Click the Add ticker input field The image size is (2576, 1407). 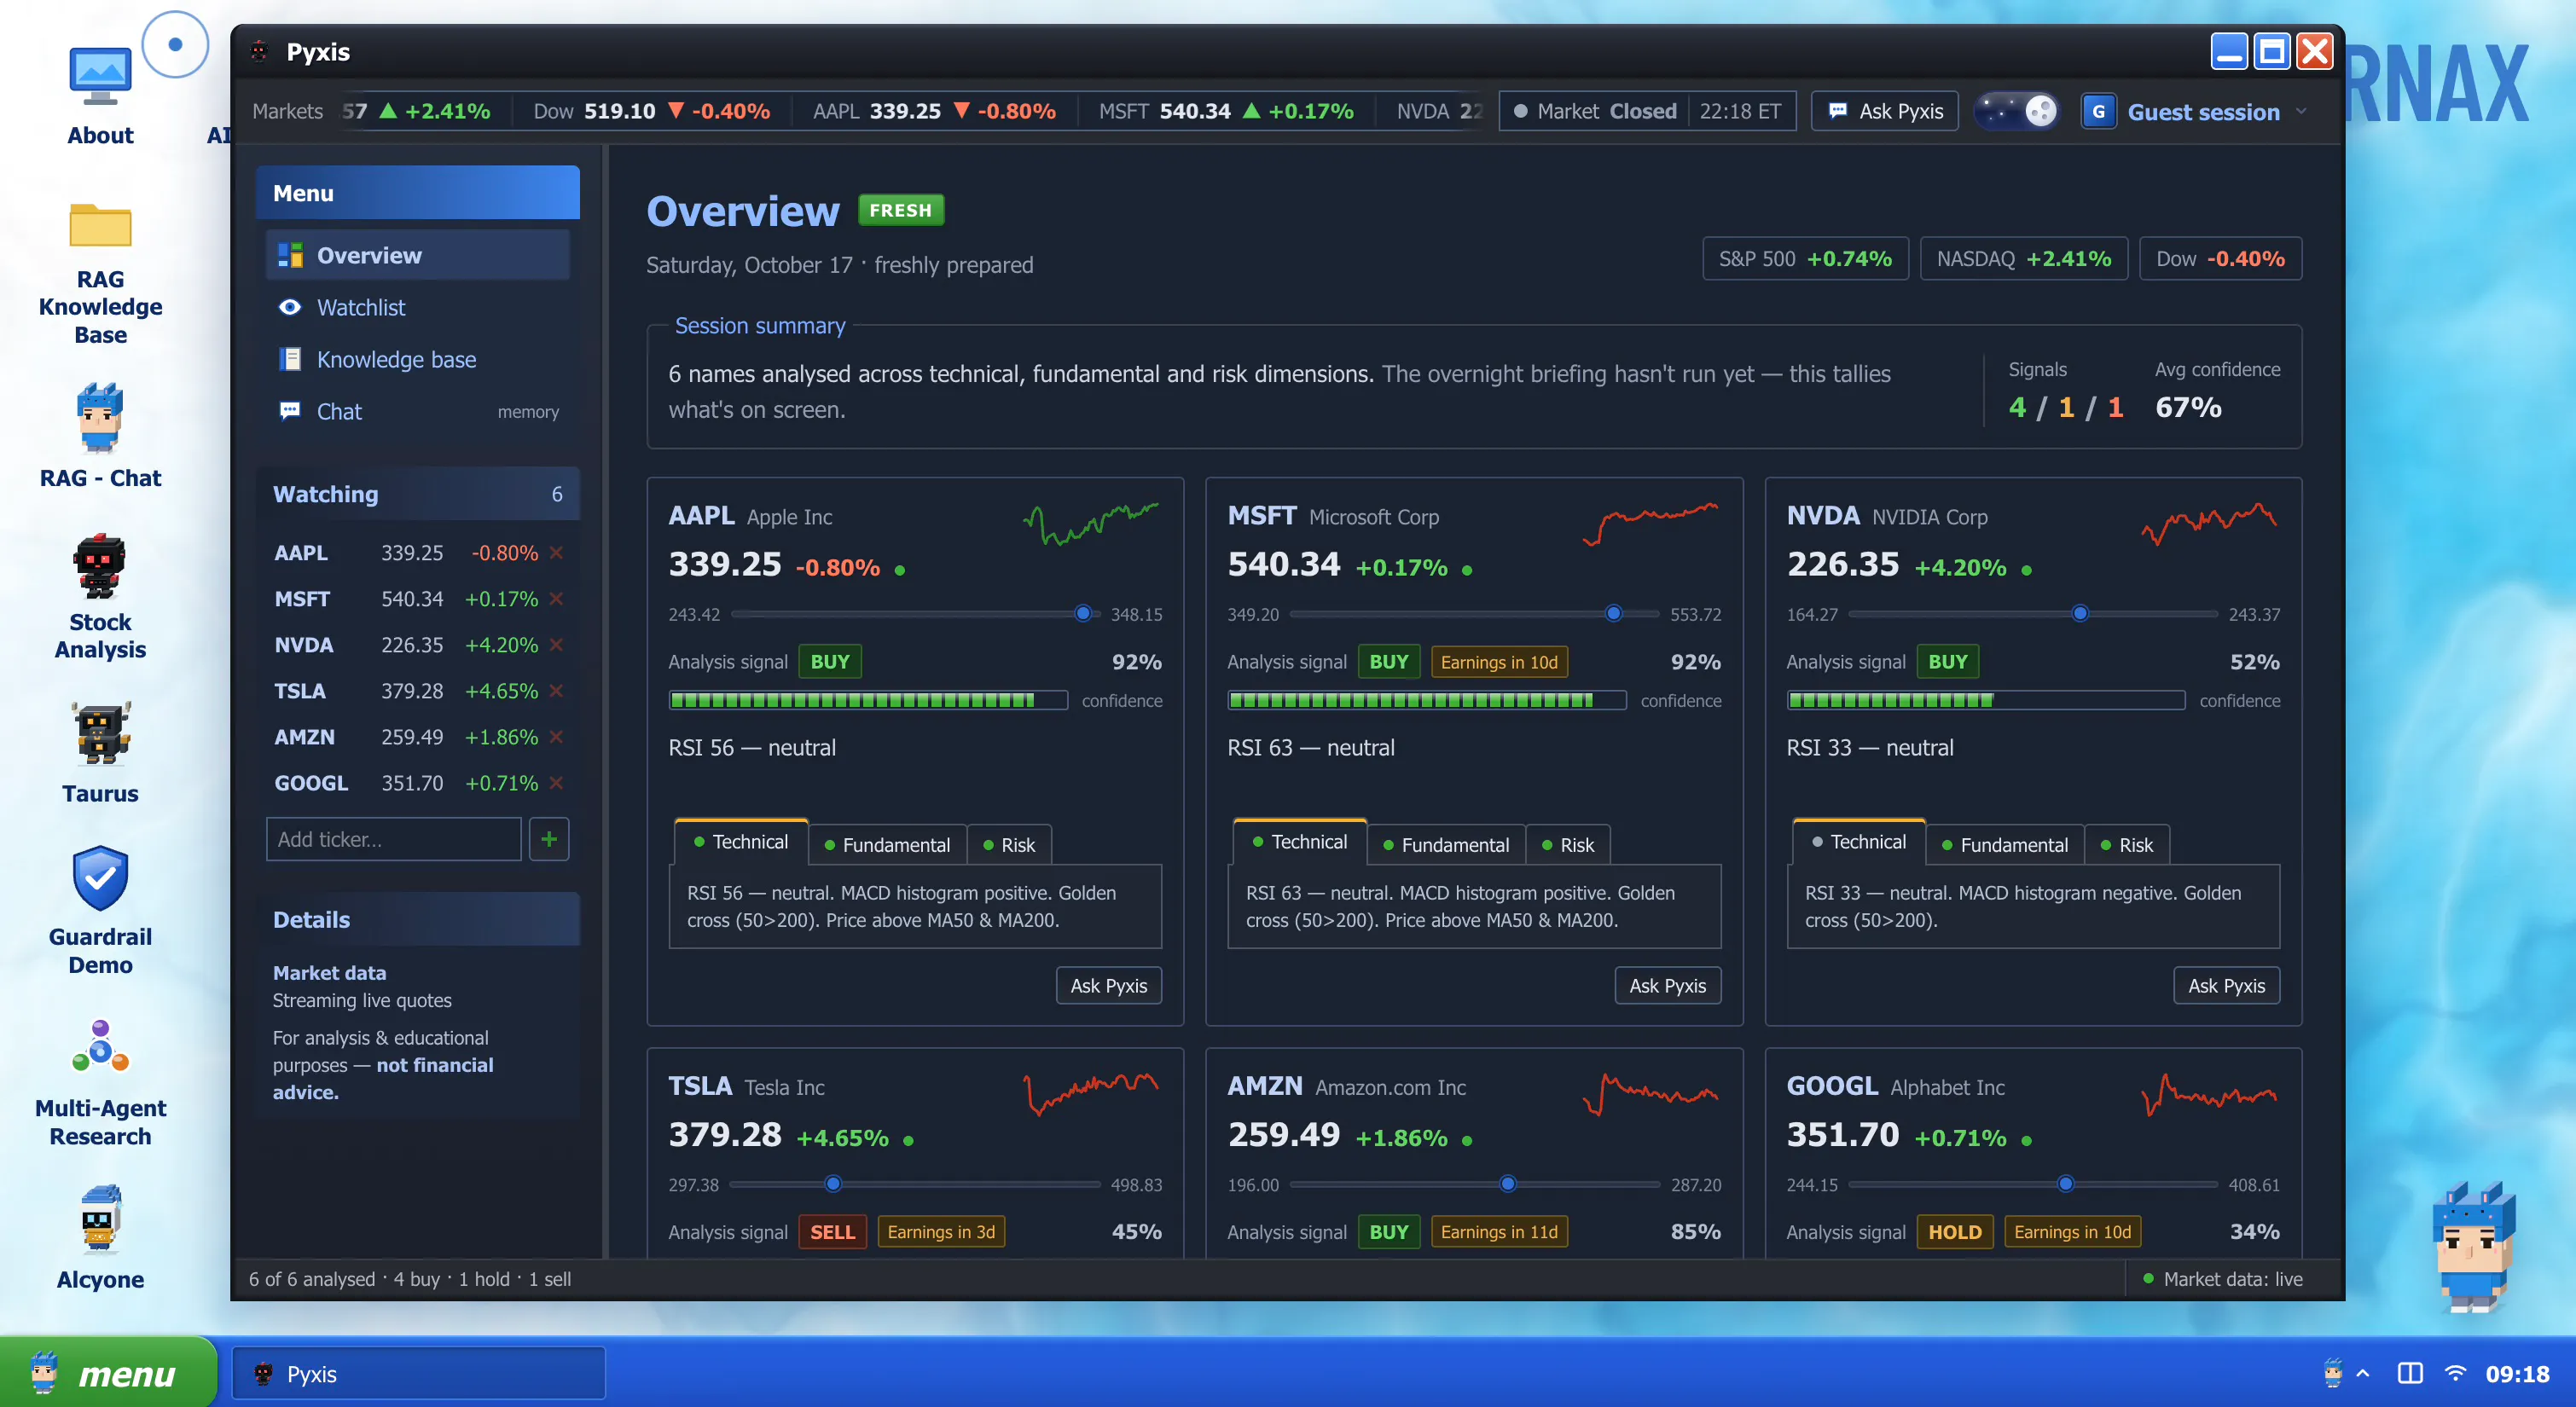tap(393, 839)
